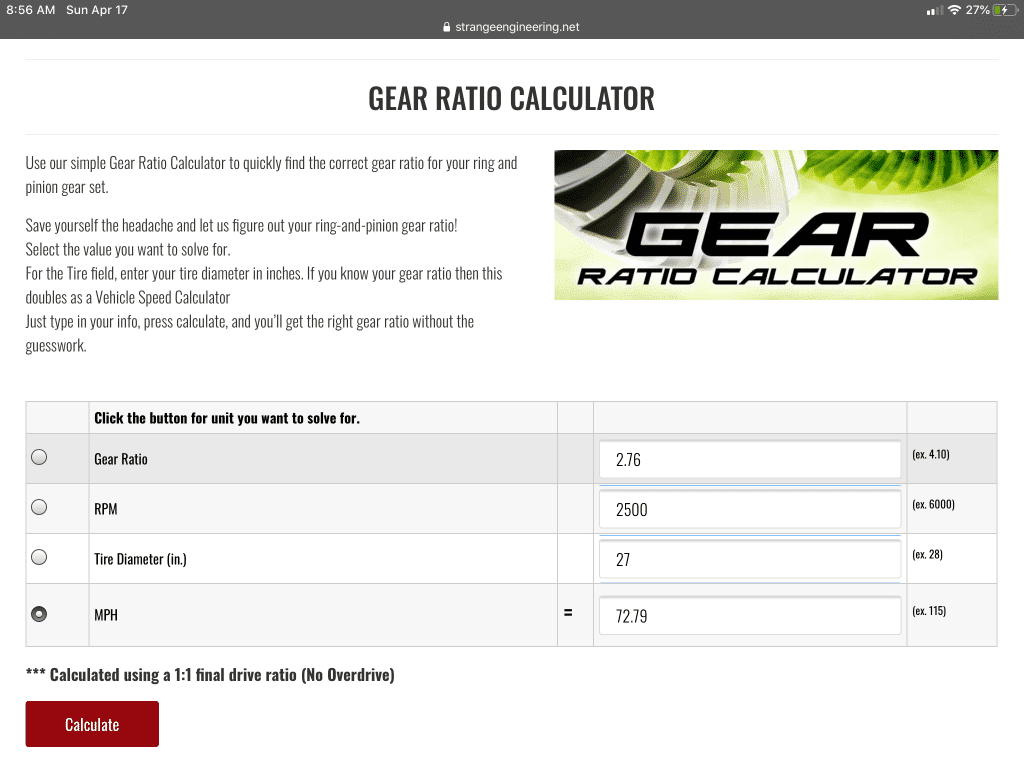
Task: Tap the lock icon beside the URL
Action: click(447, 27)
